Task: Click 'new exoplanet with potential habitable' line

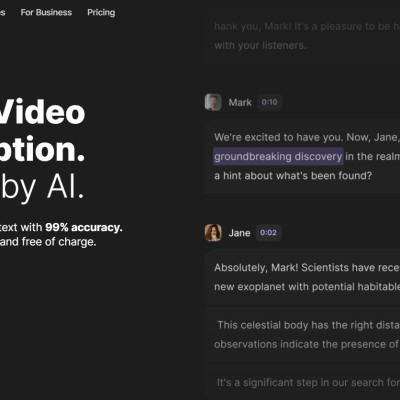Action: 307,287
